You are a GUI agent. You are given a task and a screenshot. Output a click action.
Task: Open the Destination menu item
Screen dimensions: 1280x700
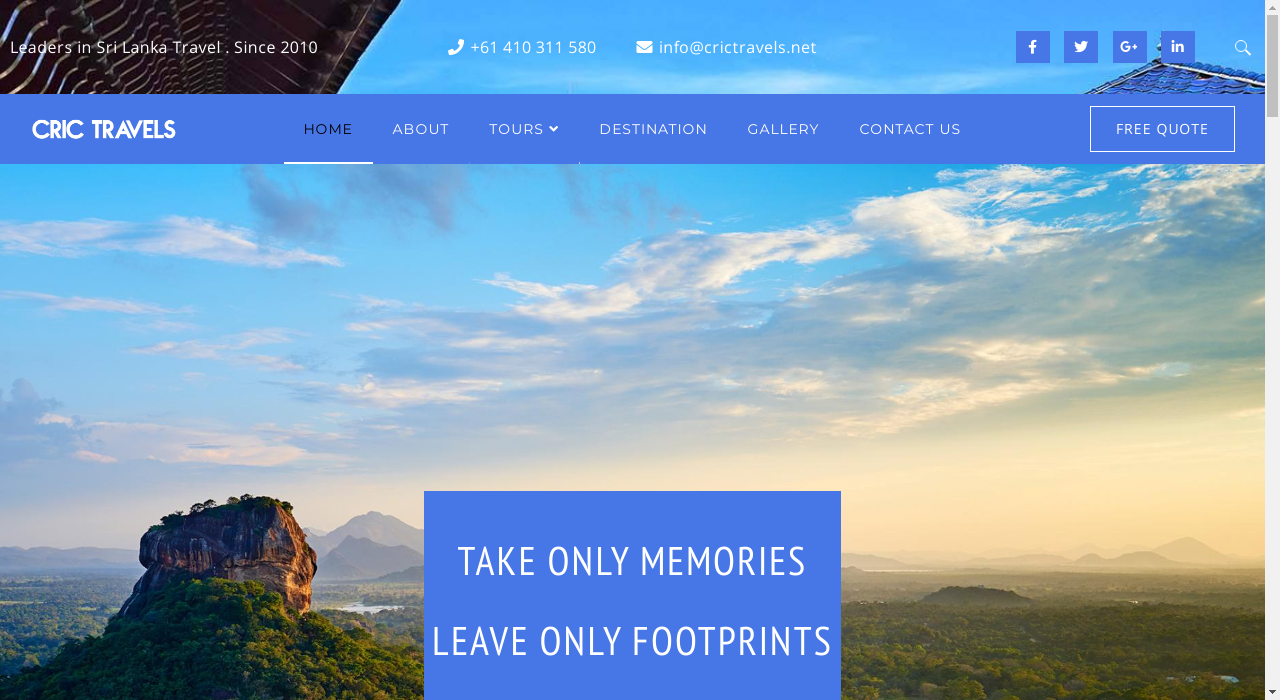[653, 129]
